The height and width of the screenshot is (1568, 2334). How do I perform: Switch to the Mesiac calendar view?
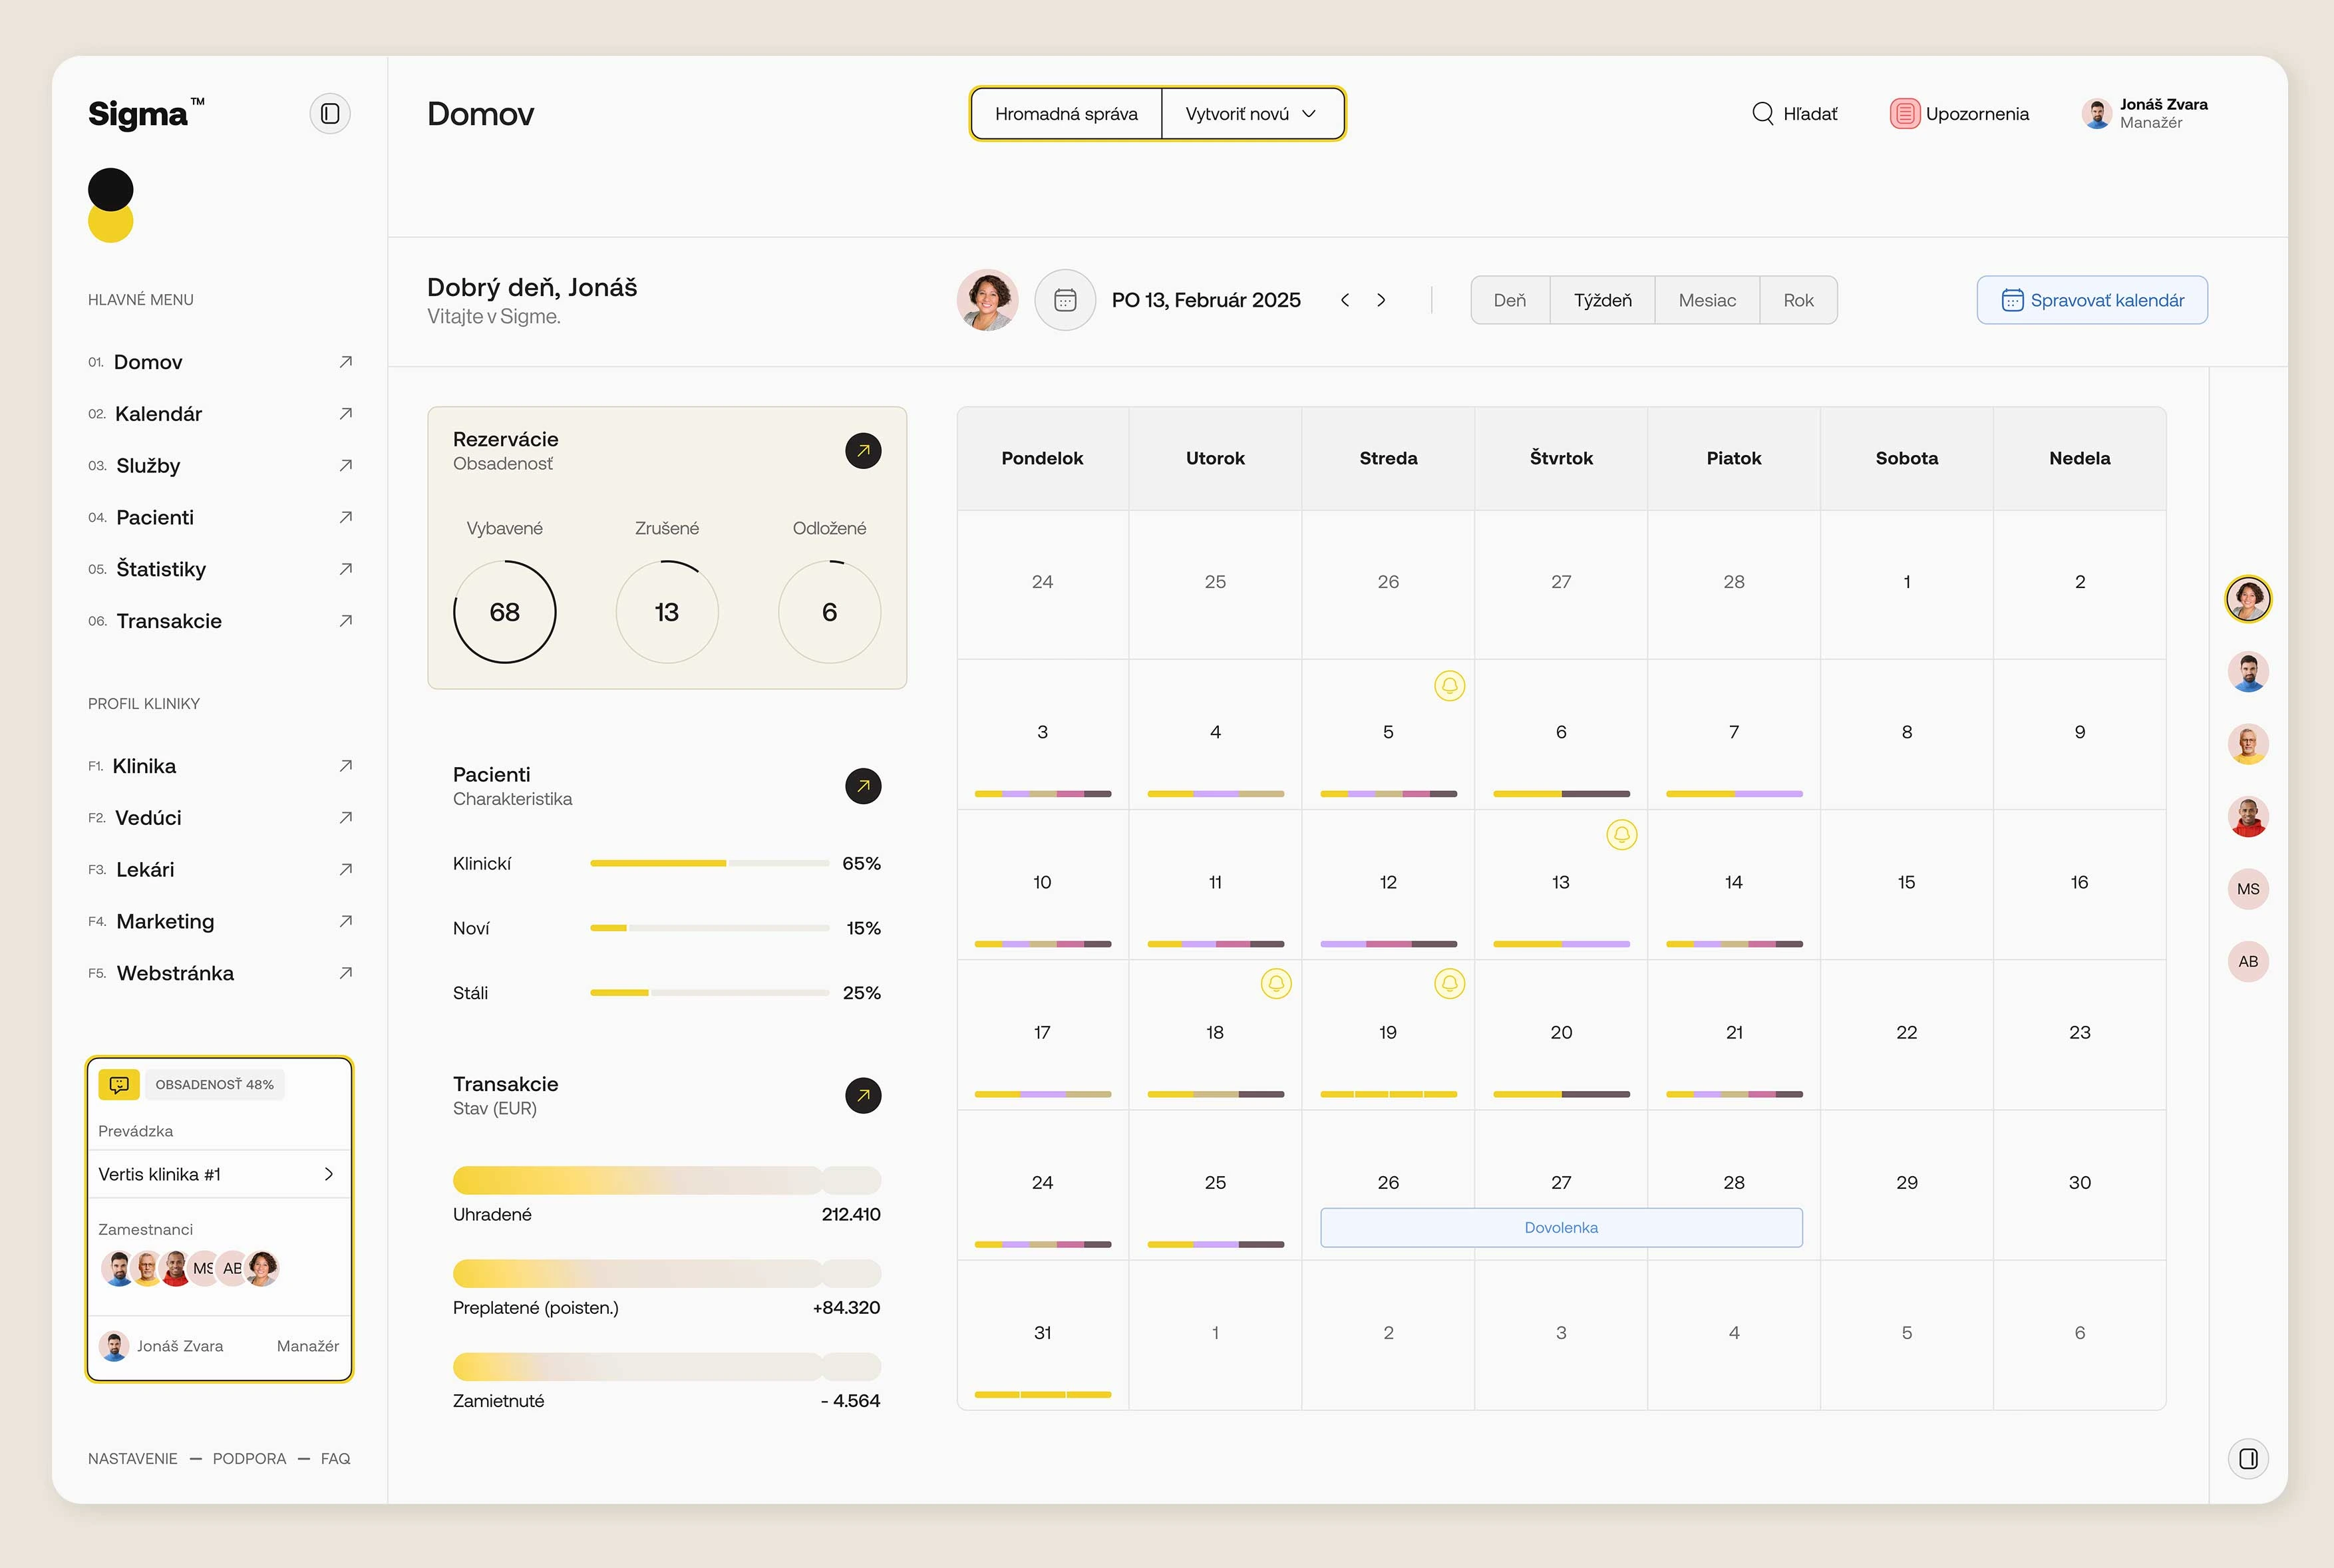point(1707,299)
